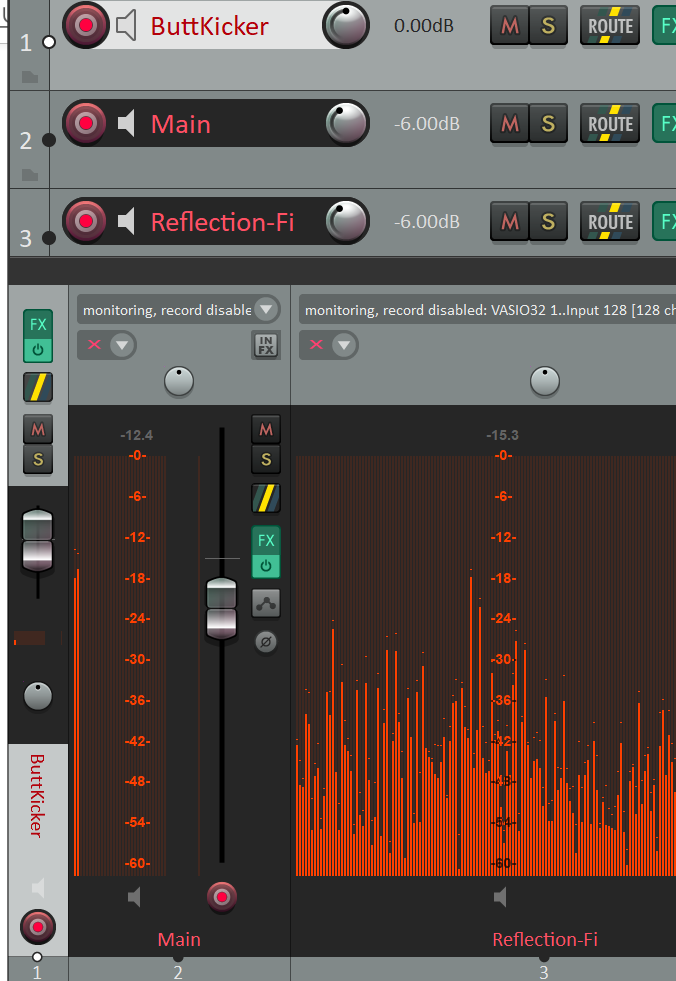Click red X on Main mixer strip
Screen dimensions: 676x981
[x=94, y=345]
